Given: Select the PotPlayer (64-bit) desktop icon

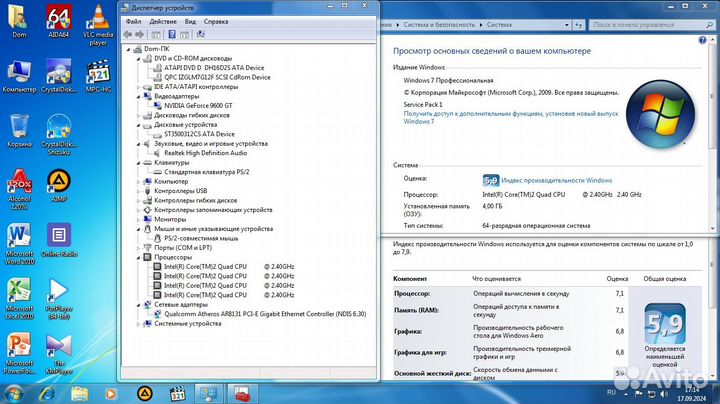Looking at the screenshot, I should click(59, 298).
